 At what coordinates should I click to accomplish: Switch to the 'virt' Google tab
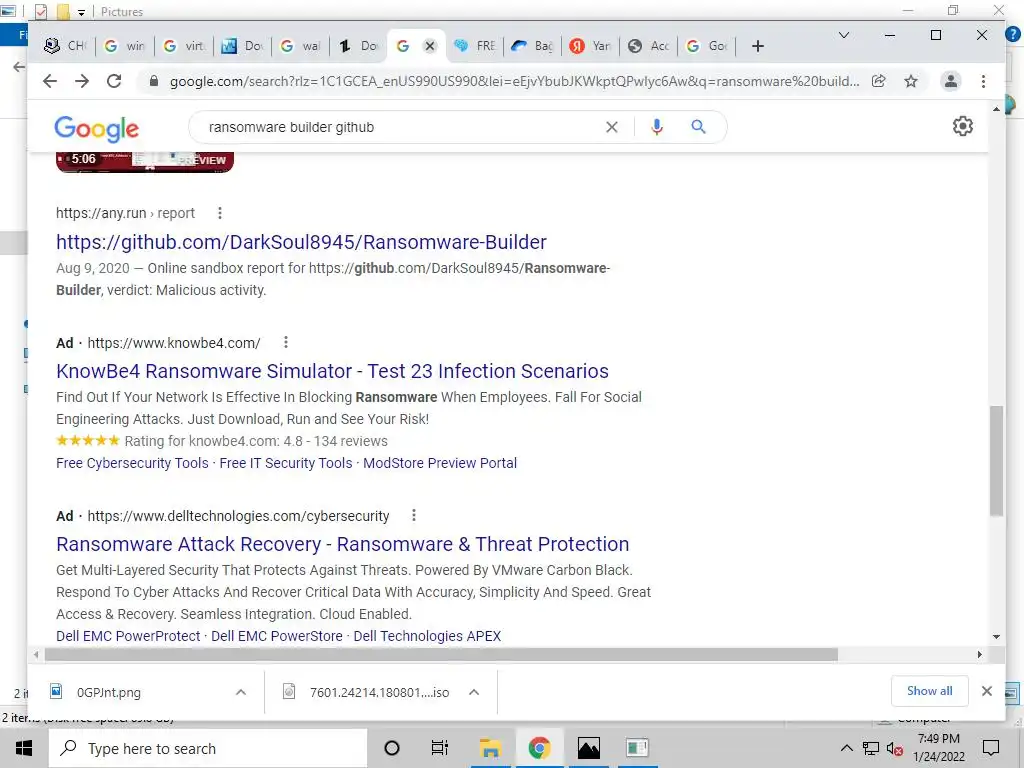tap(185, 46)
